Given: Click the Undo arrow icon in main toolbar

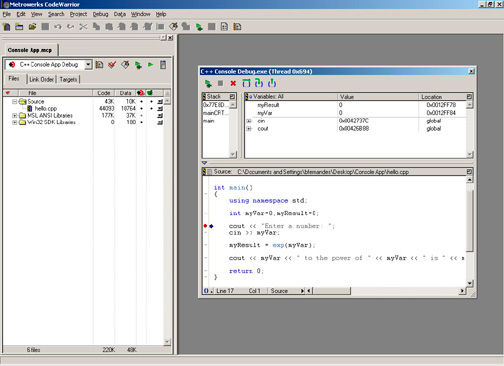Looking at the screenshot, I should click(58, 27).
